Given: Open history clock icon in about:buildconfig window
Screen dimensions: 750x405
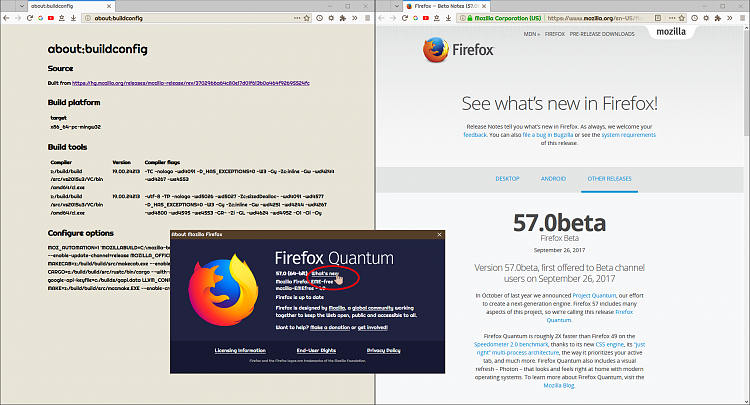Looking at the screenshot, I should tap(320, 18).
